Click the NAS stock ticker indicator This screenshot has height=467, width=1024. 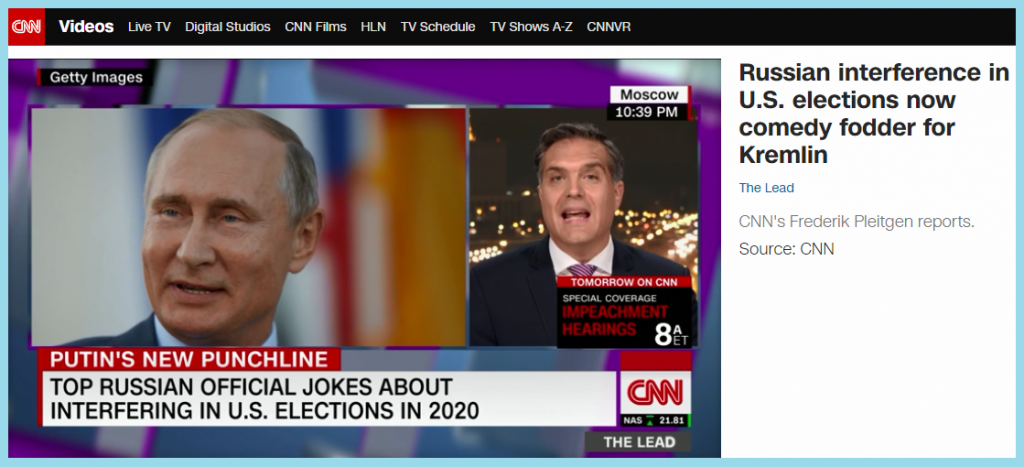pos(655,421)
